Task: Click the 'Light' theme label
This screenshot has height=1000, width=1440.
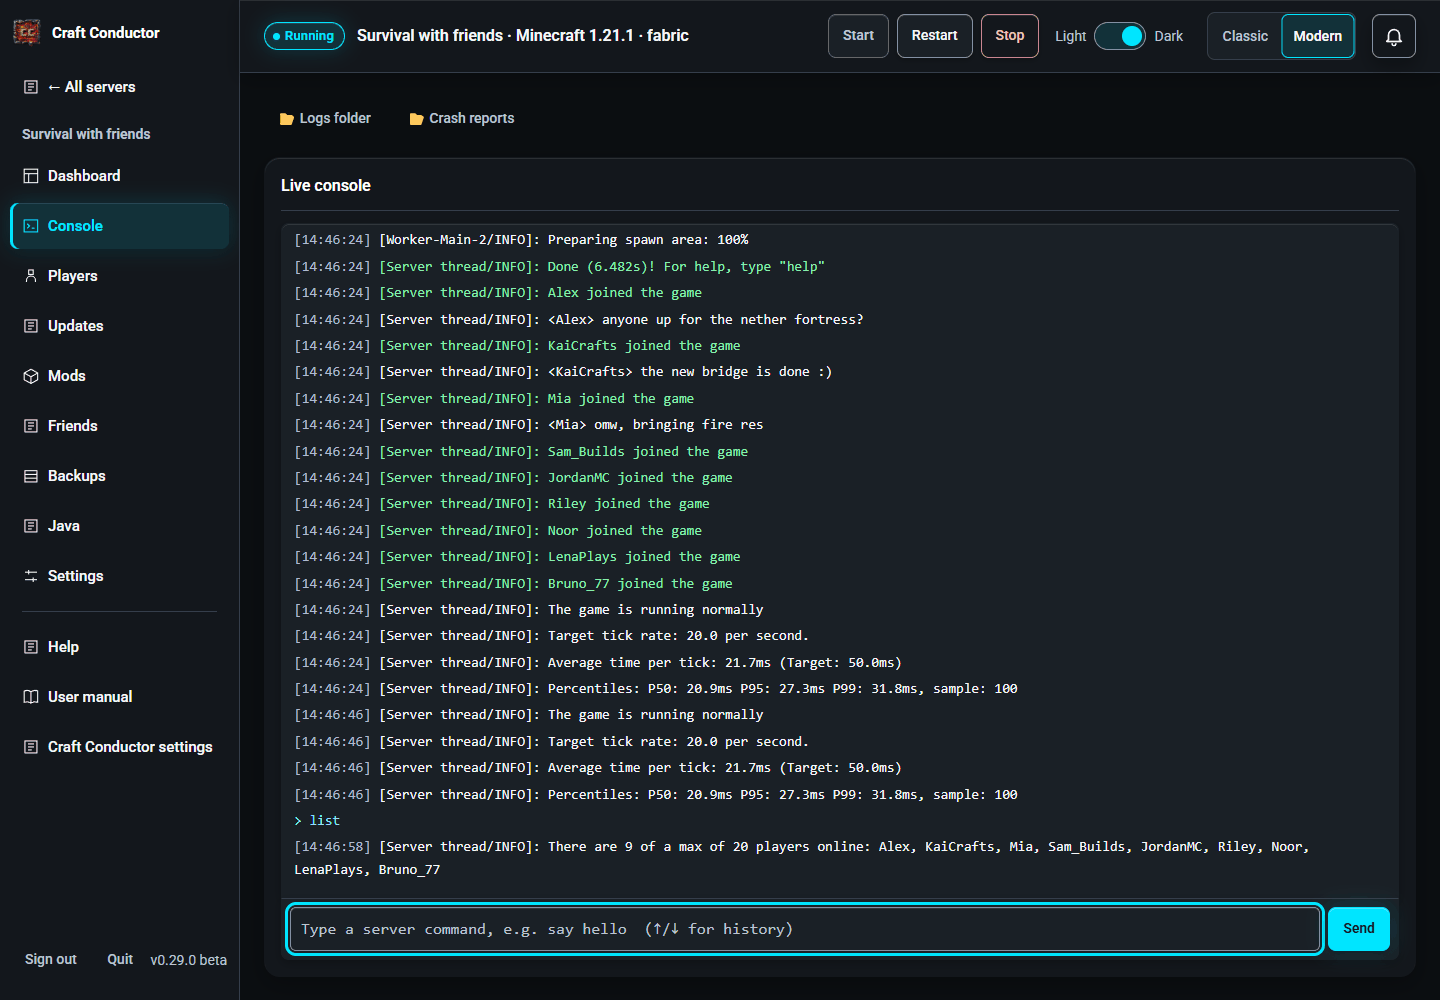Action: click(1070, 36)
